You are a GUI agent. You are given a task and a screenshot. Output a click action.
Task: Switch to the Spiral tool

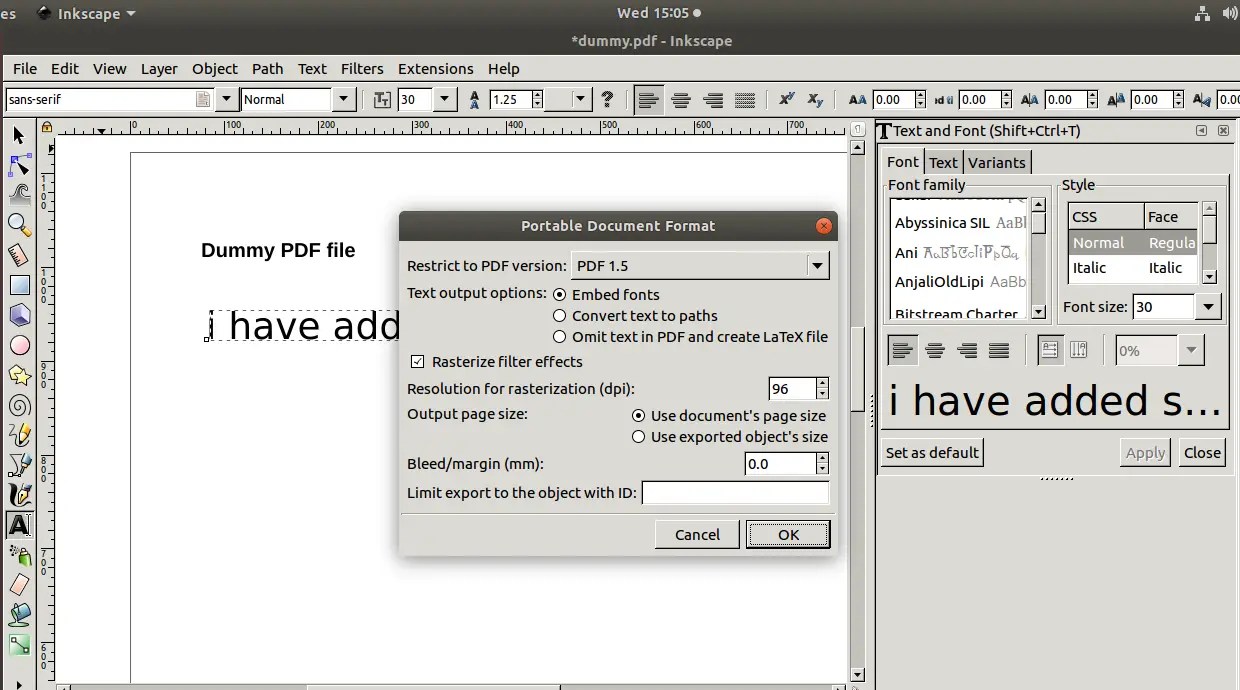pyautogui.click(x=20, y=405)
